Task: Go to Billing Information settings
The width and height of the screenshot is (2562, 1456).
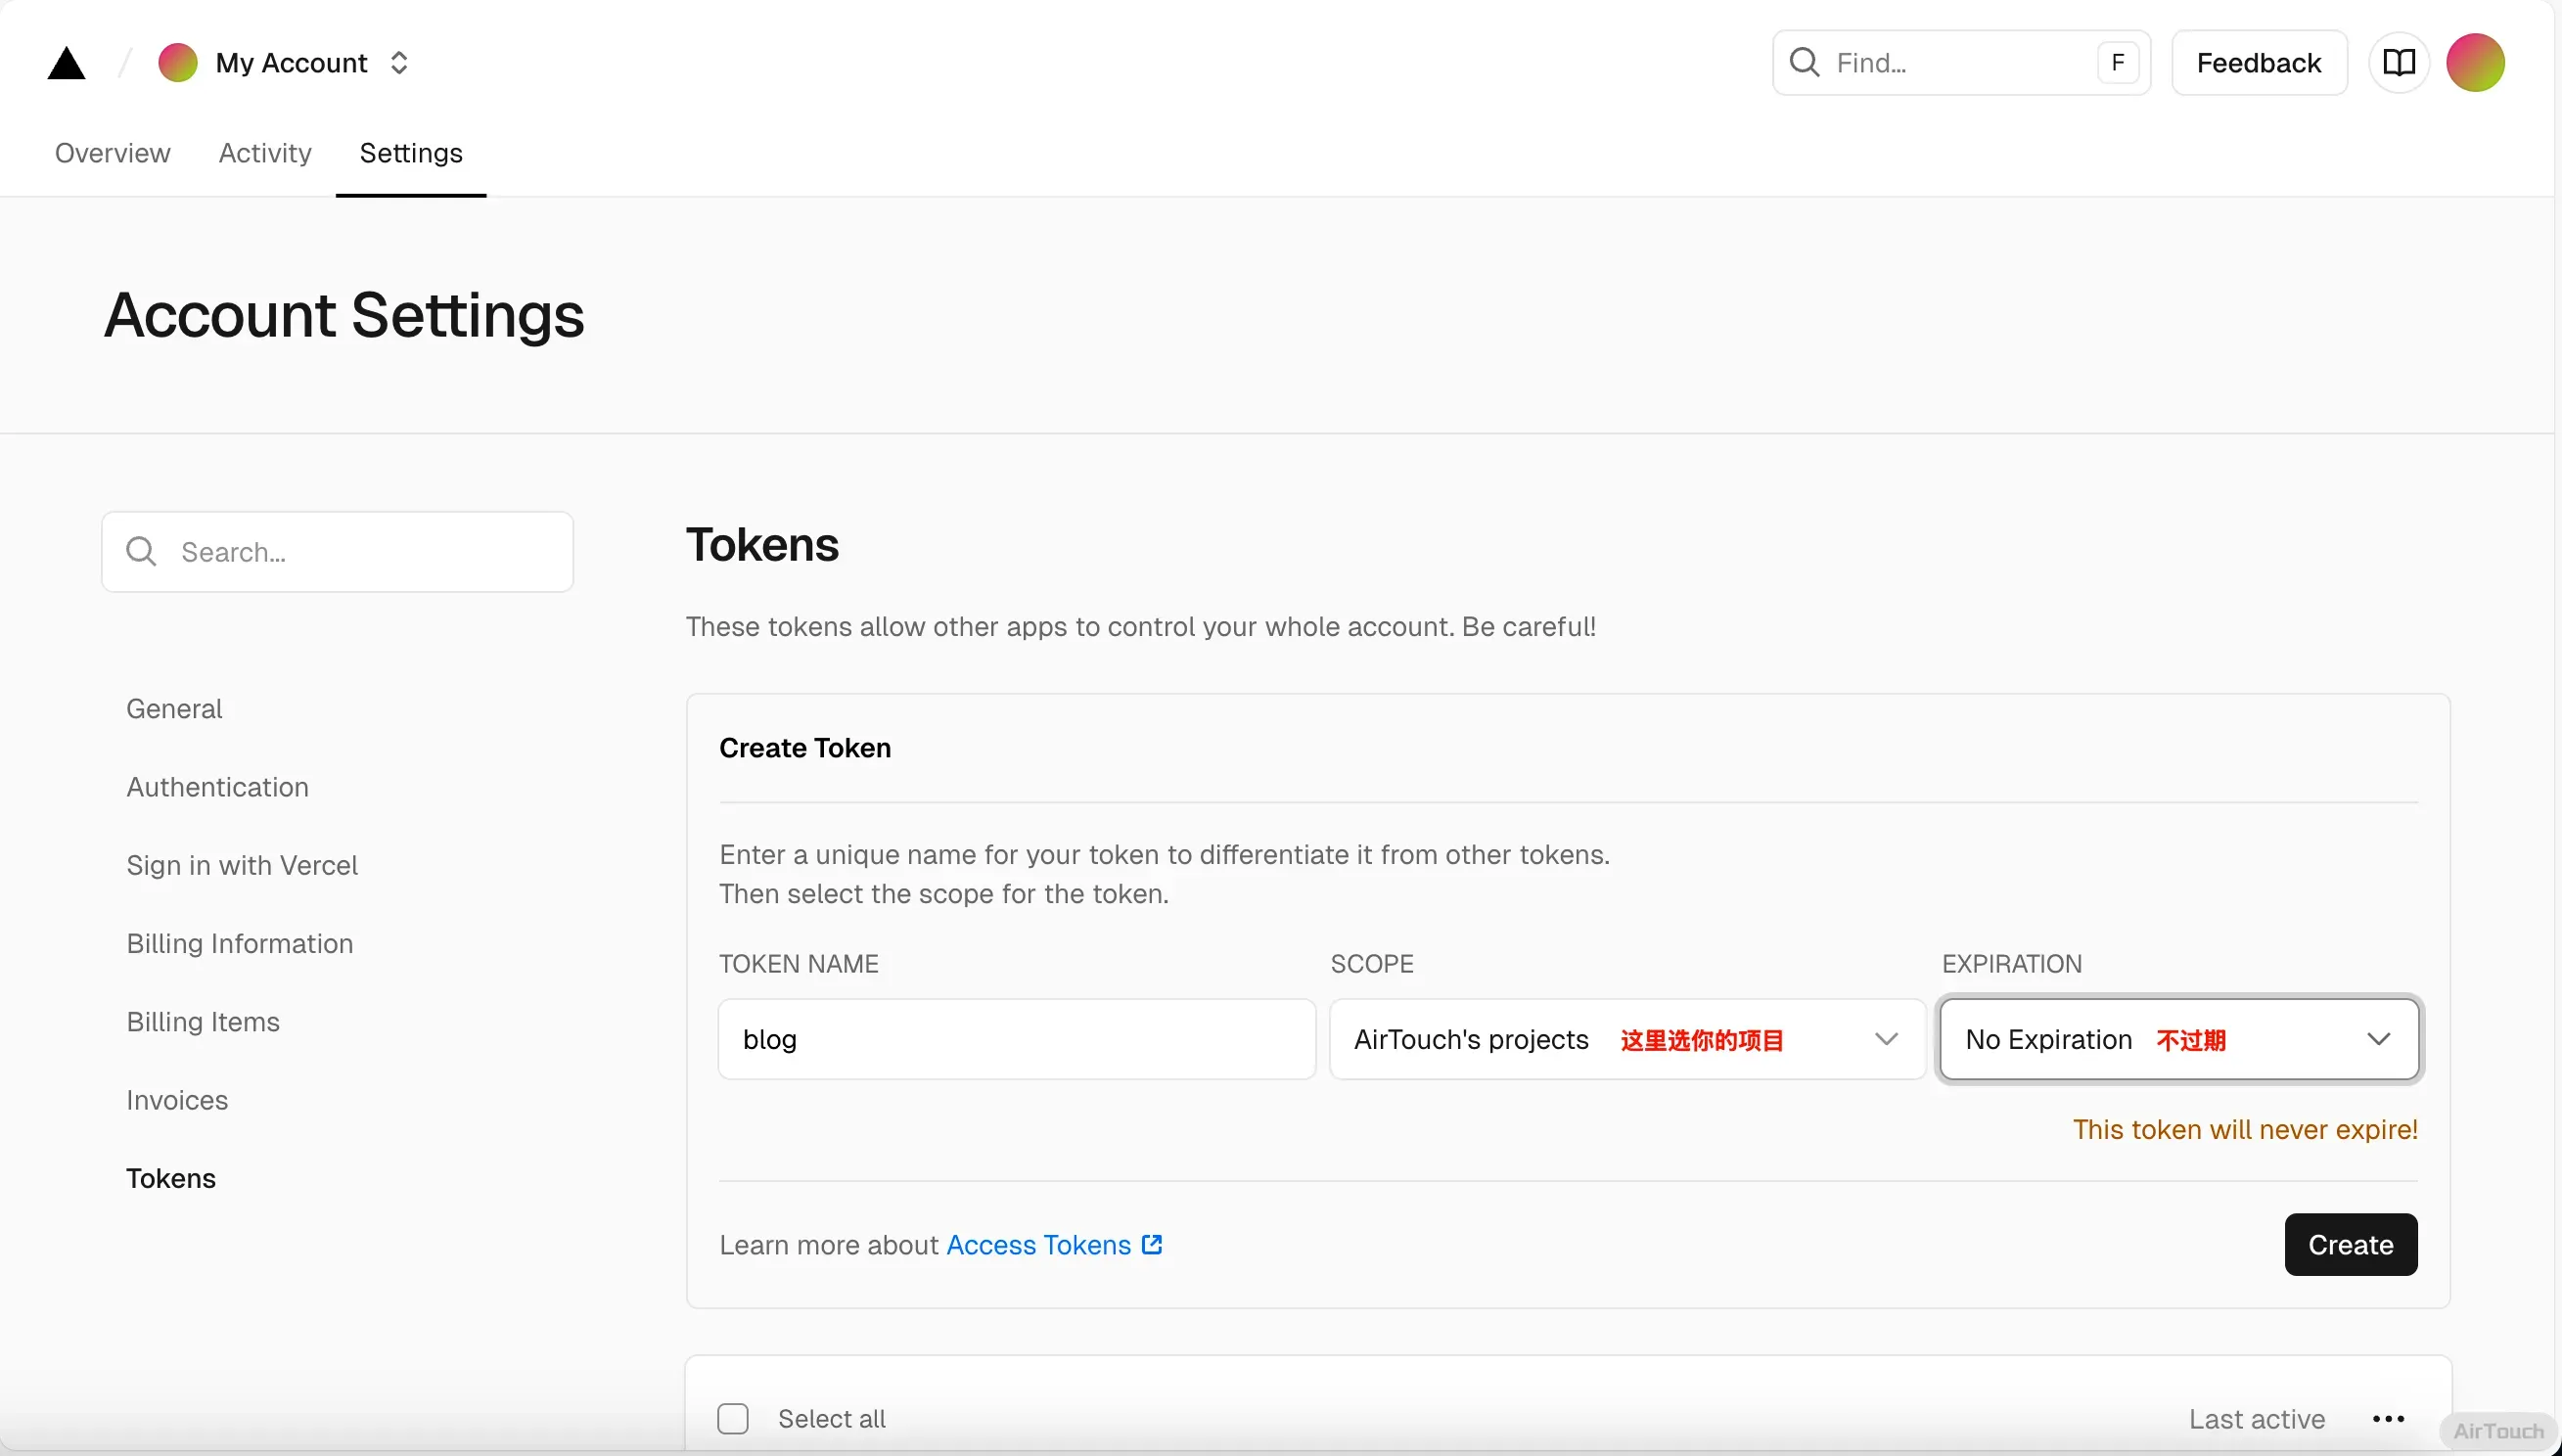Action: point(240,943)
